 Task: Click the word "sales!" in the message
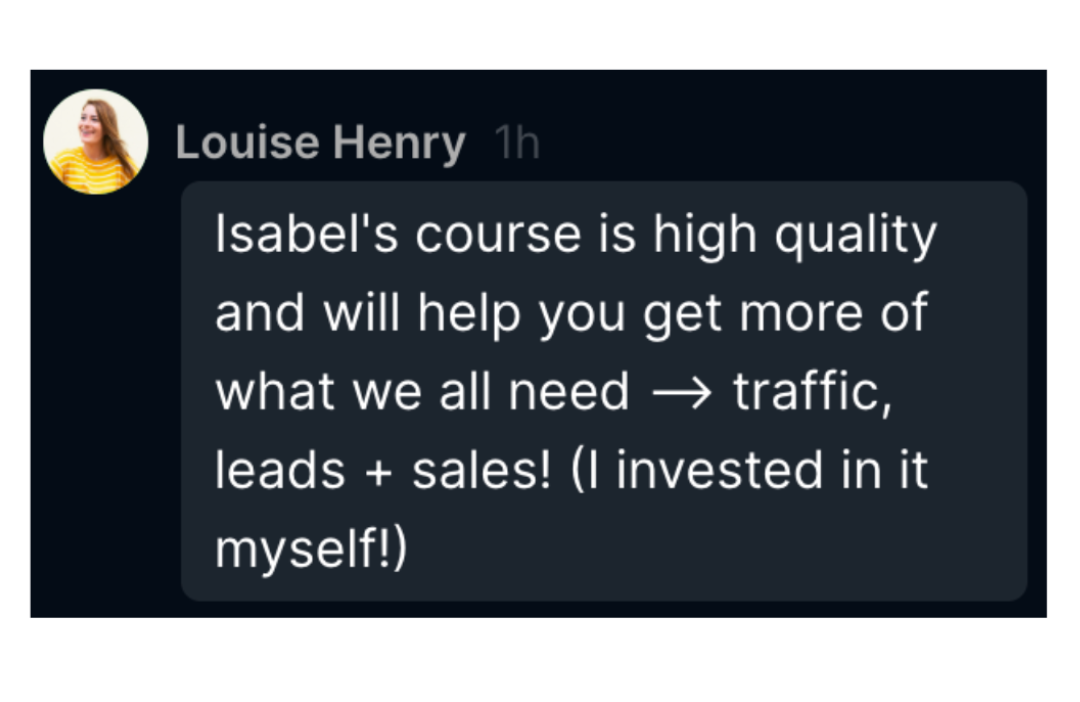coord(481,471)
